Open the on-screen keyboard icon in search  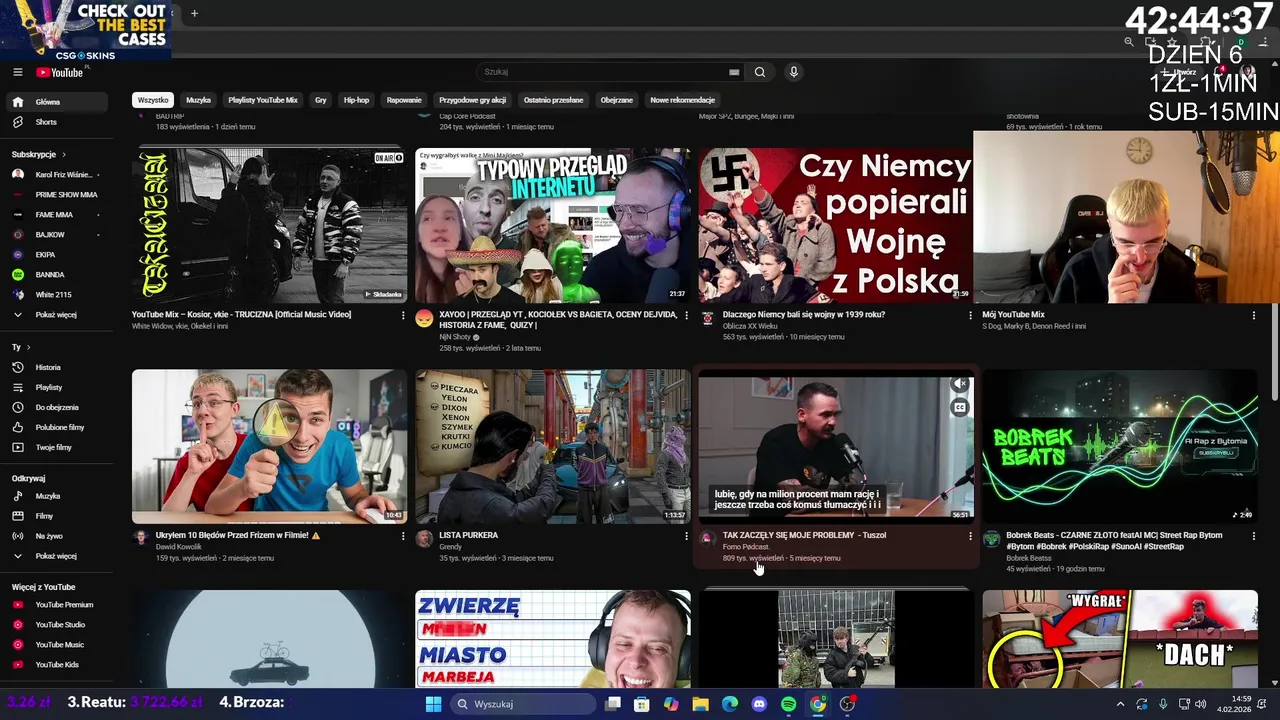(734, 72)
